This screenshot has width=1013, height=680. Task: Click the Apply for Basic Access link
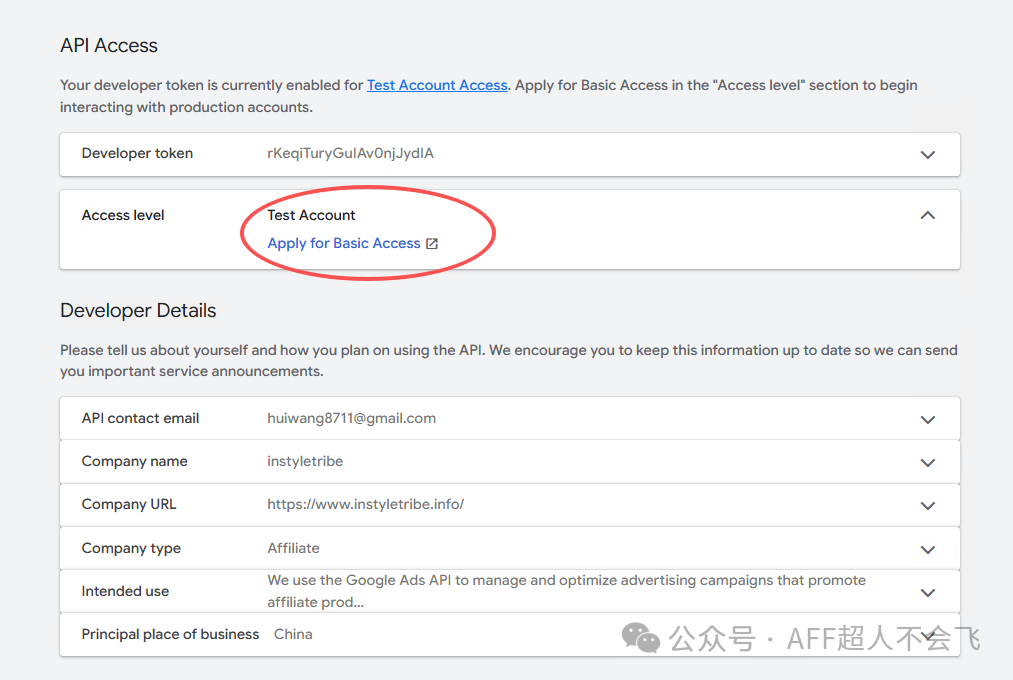pos(344,243)
